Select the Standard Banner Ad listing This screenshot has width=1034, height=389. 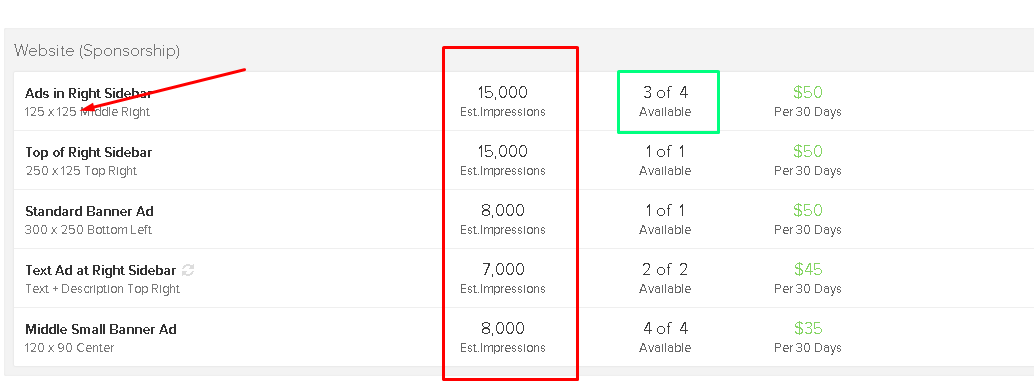89,211
